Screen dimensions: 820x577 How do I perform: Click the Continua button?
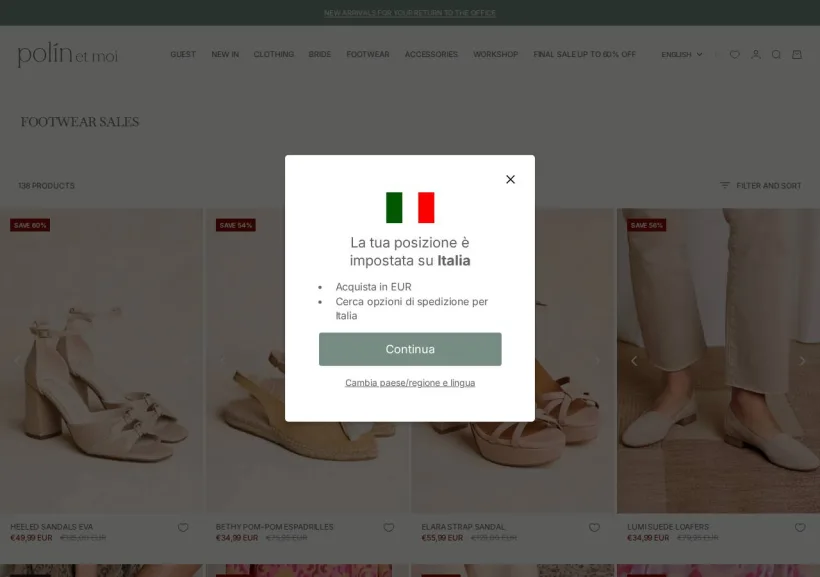410,349
